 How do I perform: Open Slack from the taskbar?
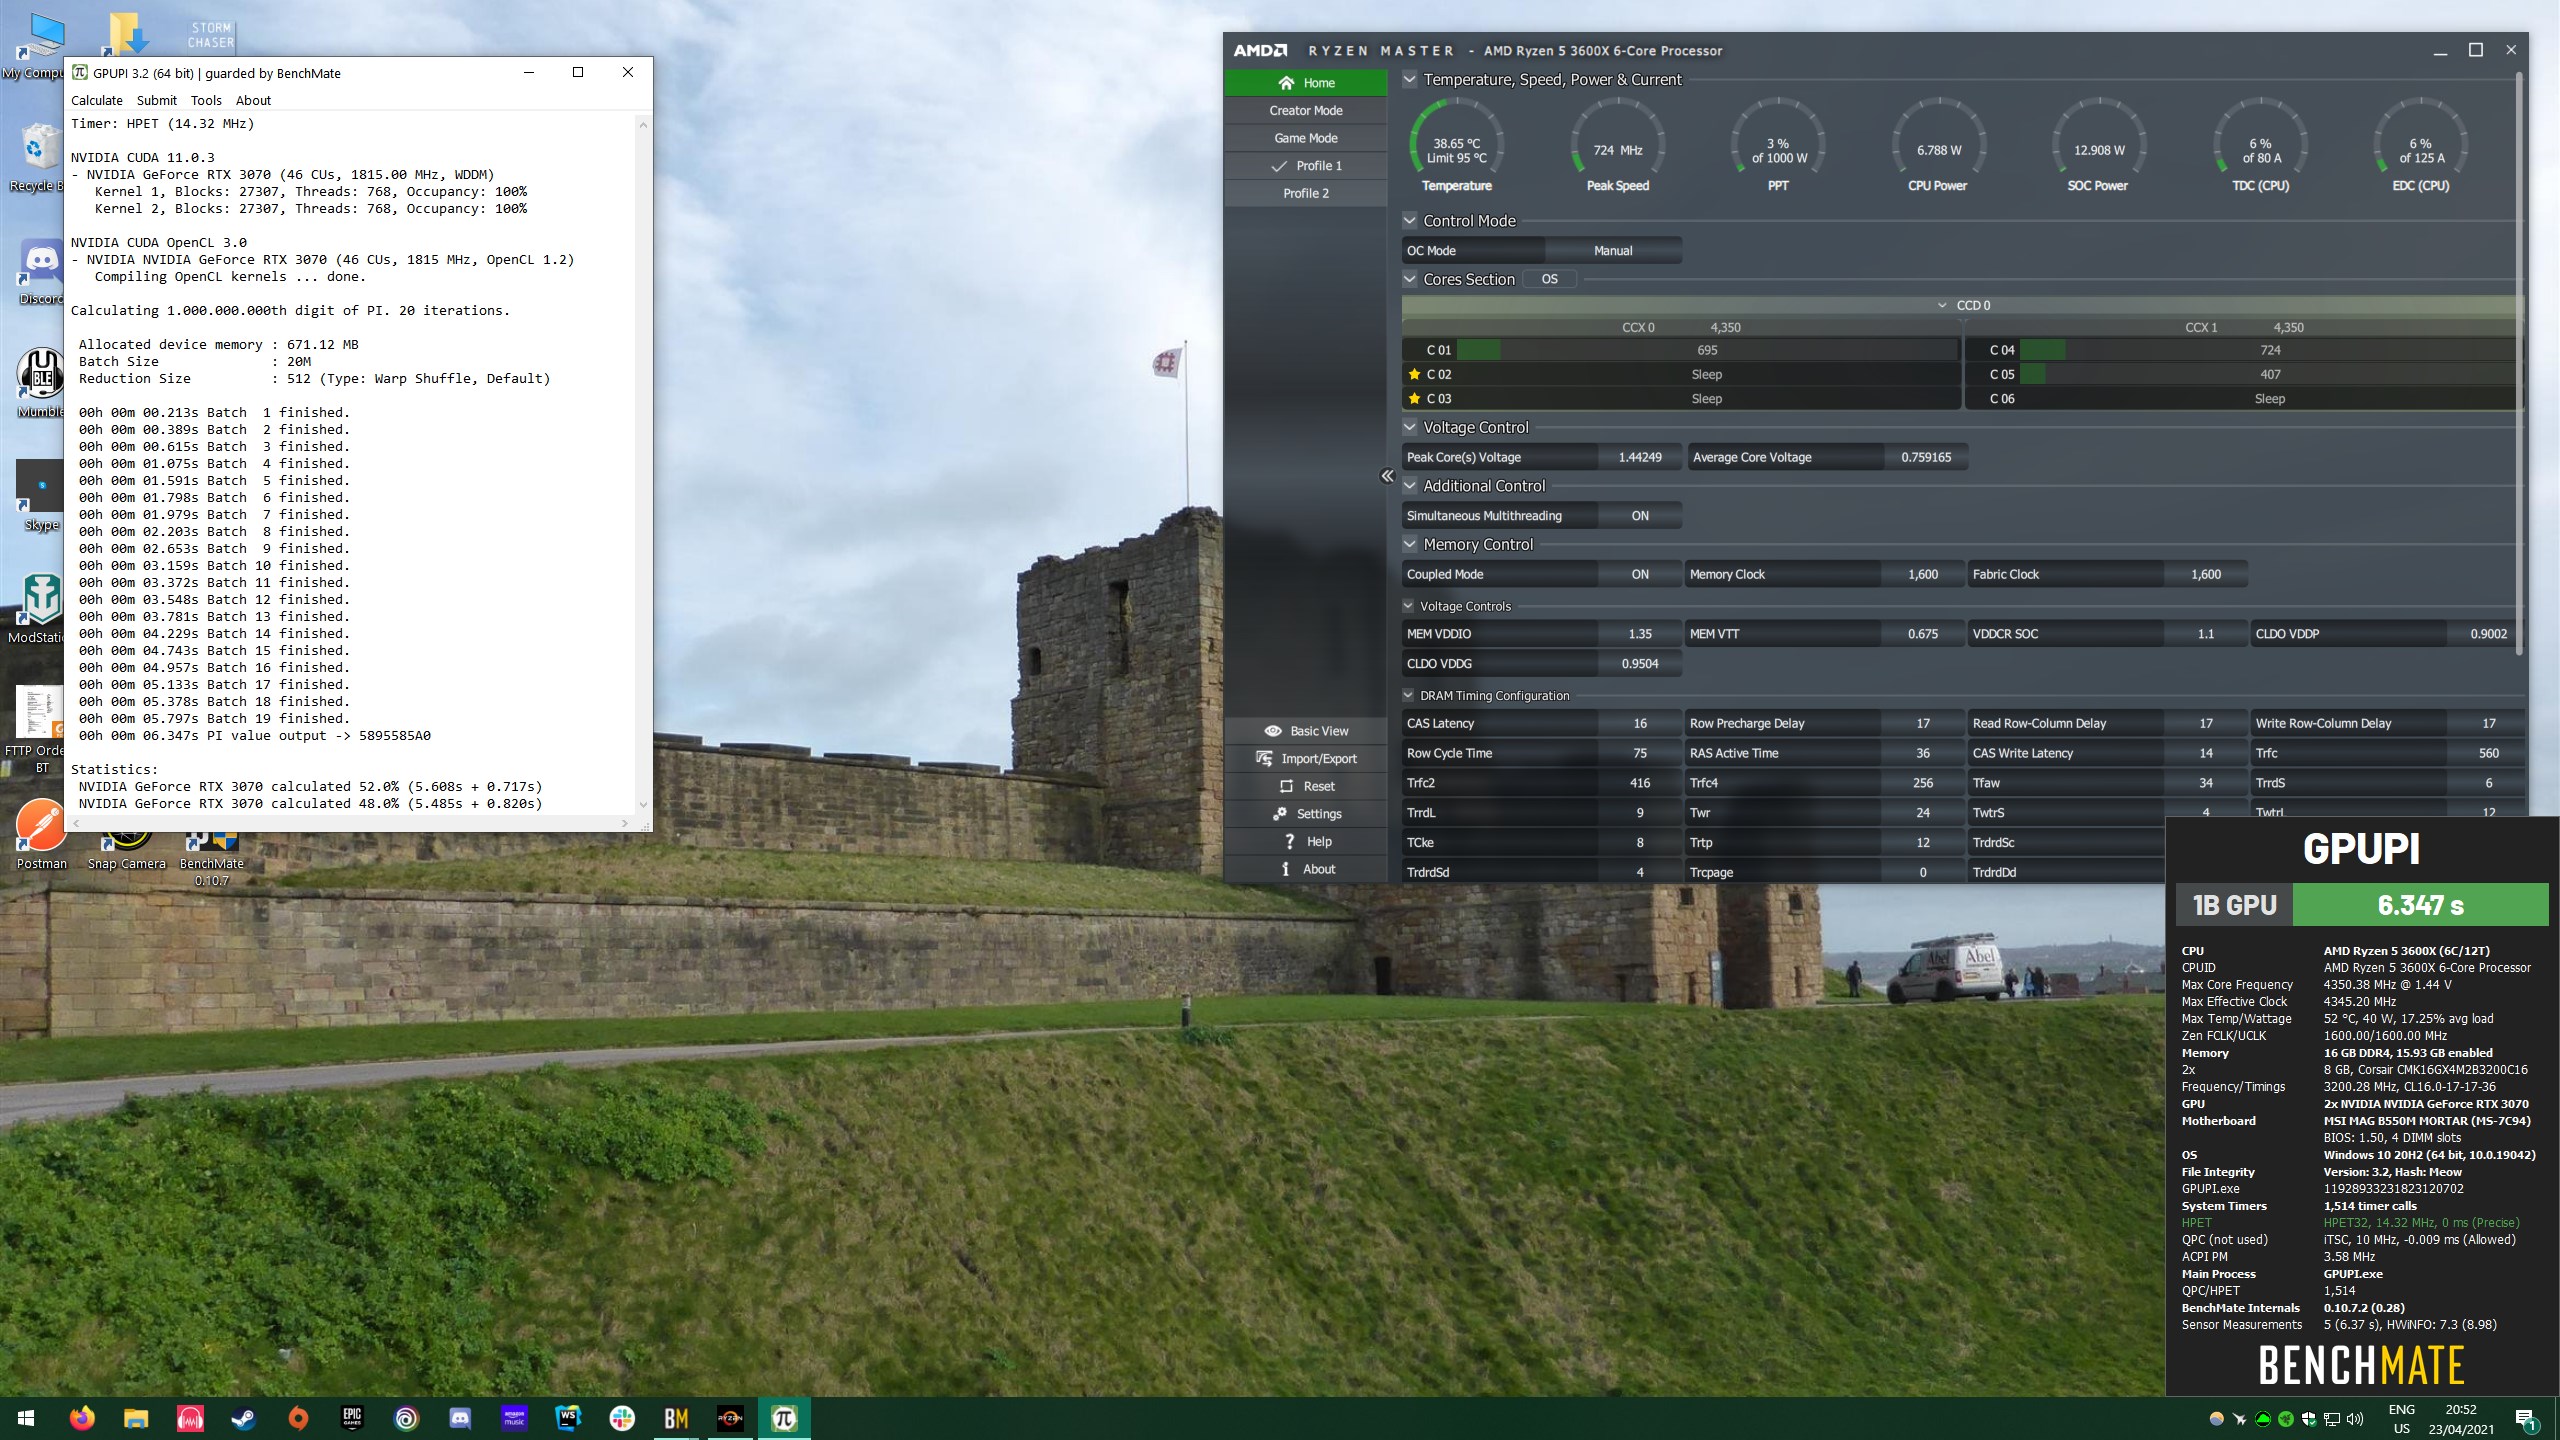pos(622,1418)
